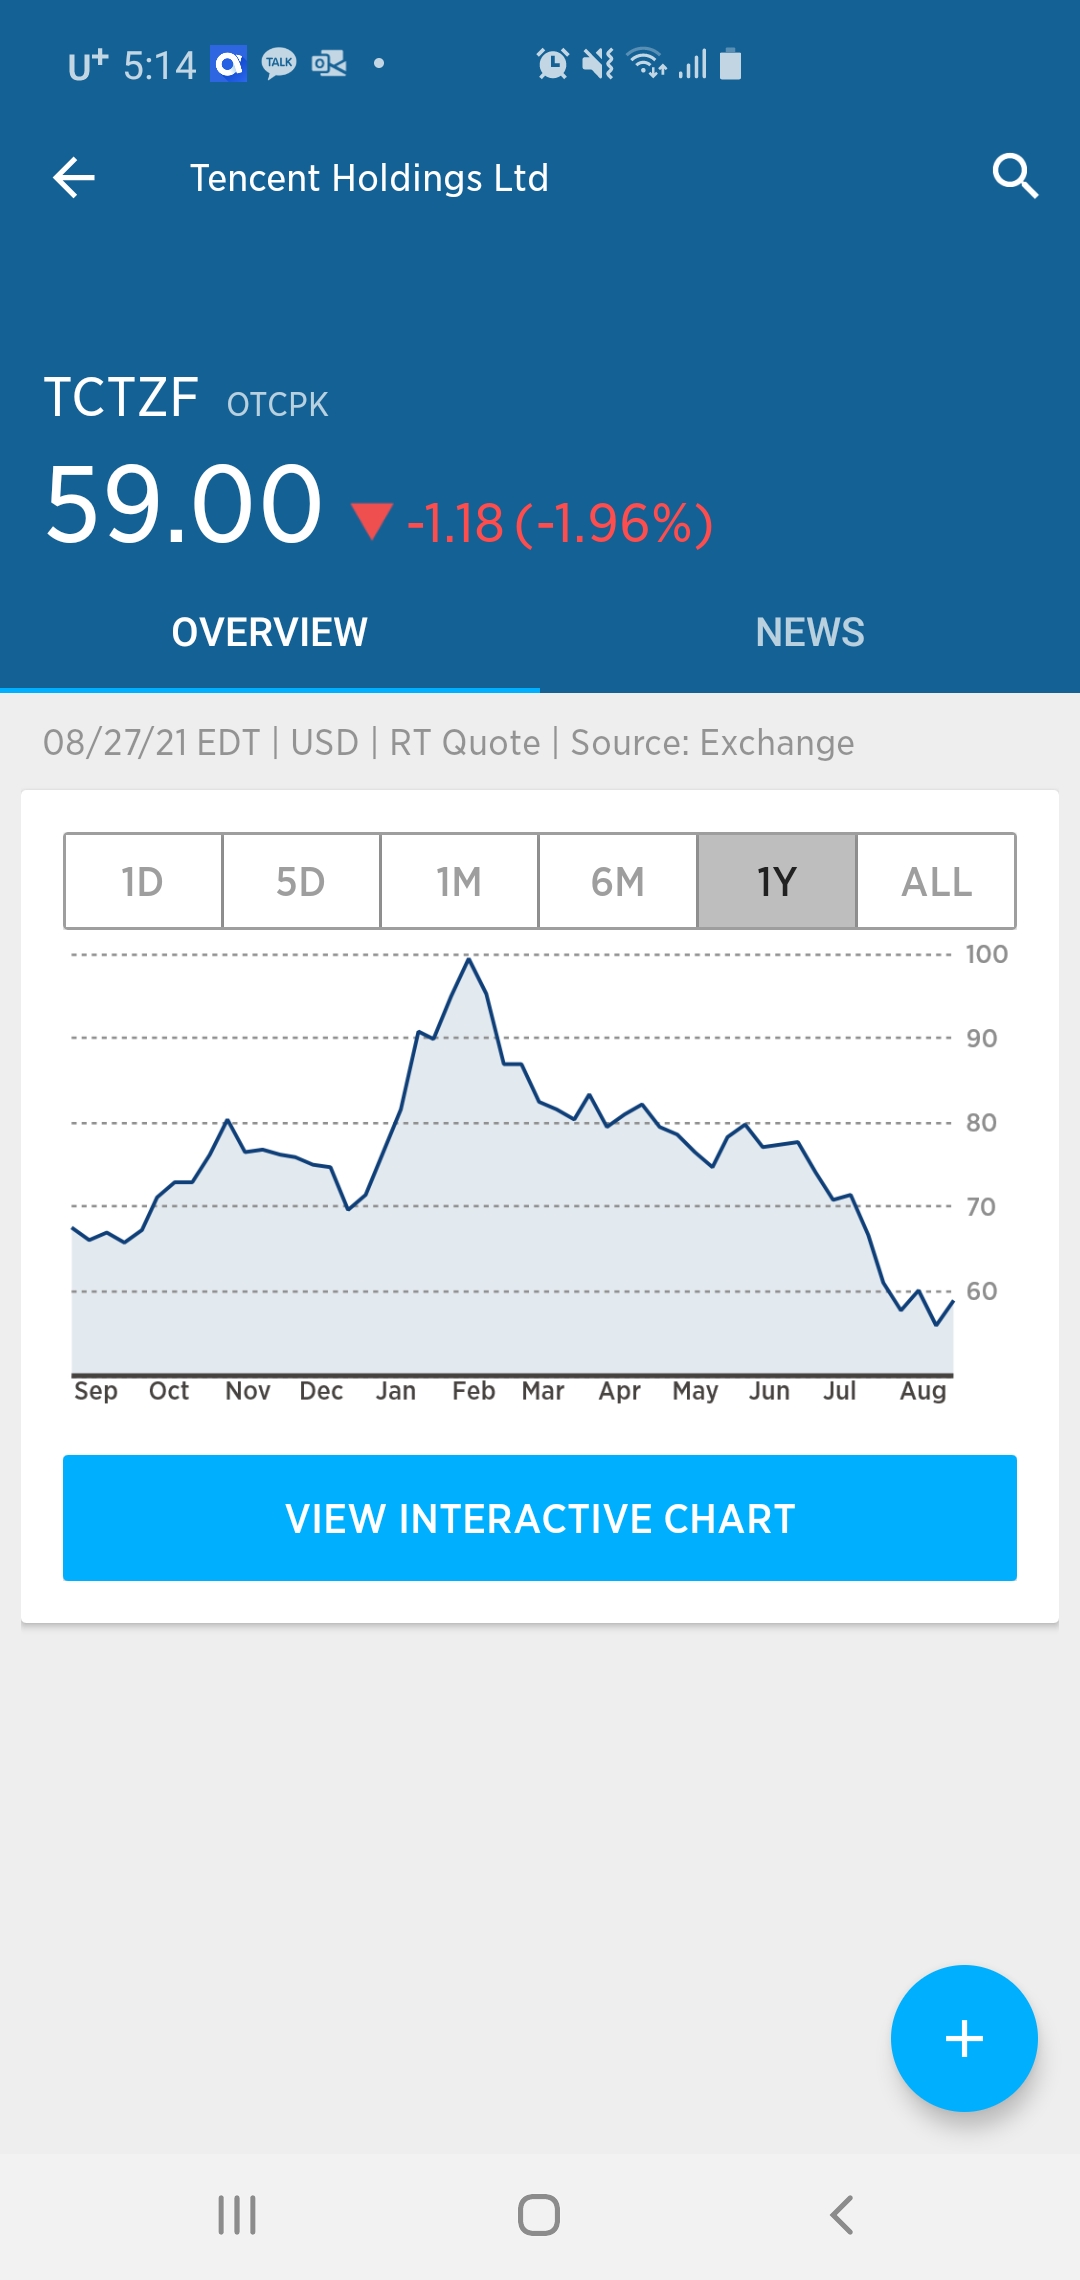Image resolution: width=1080 pixels, height=2280 pixels.
Task: Select the 5D chart range
Action: pos(301,881)
